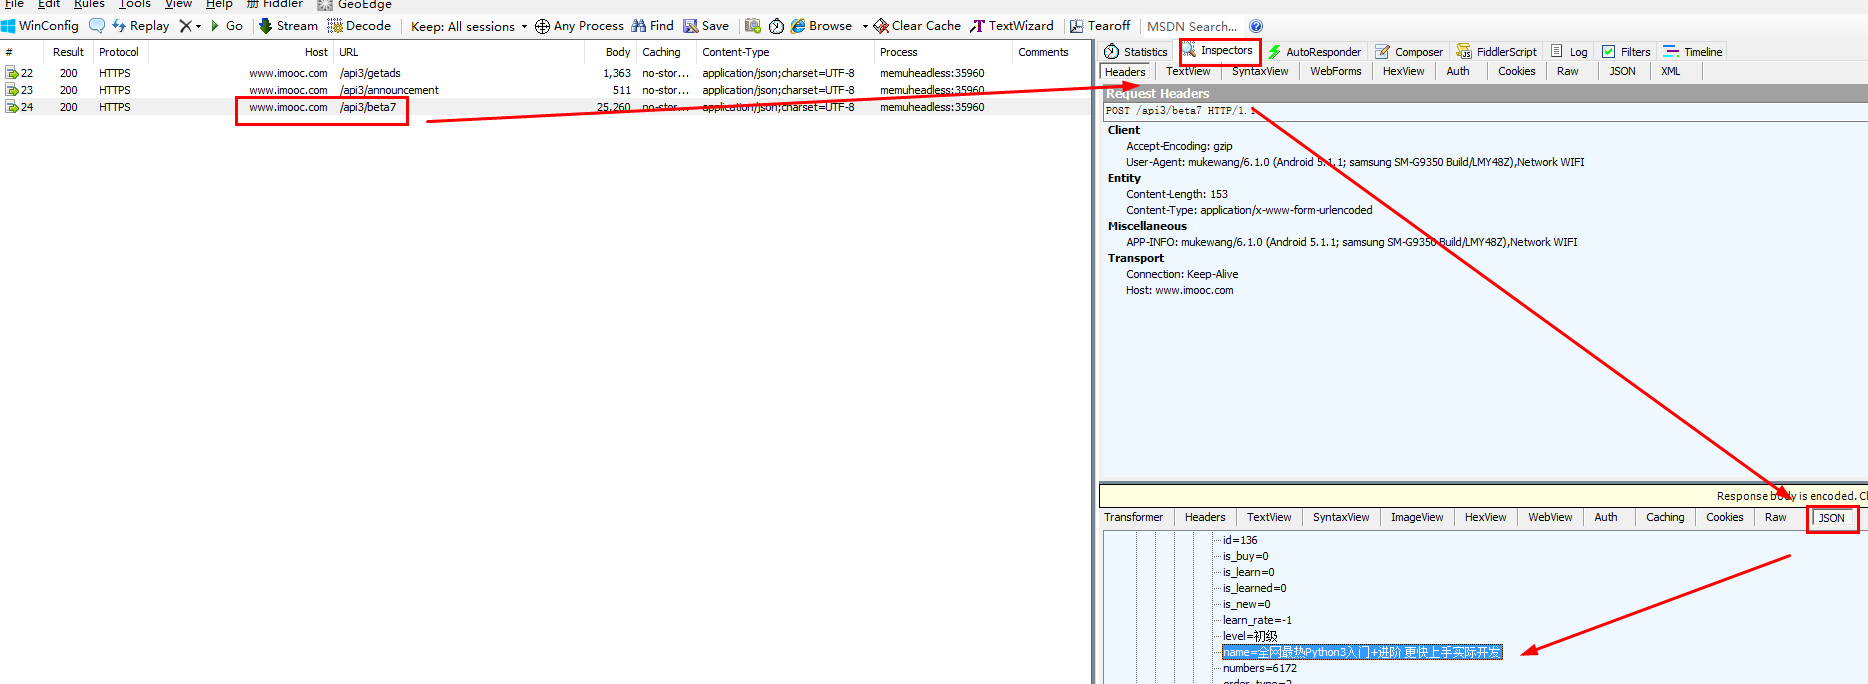Click the Result column header
Screen dimensions: 1868x684
coord(69,52)
